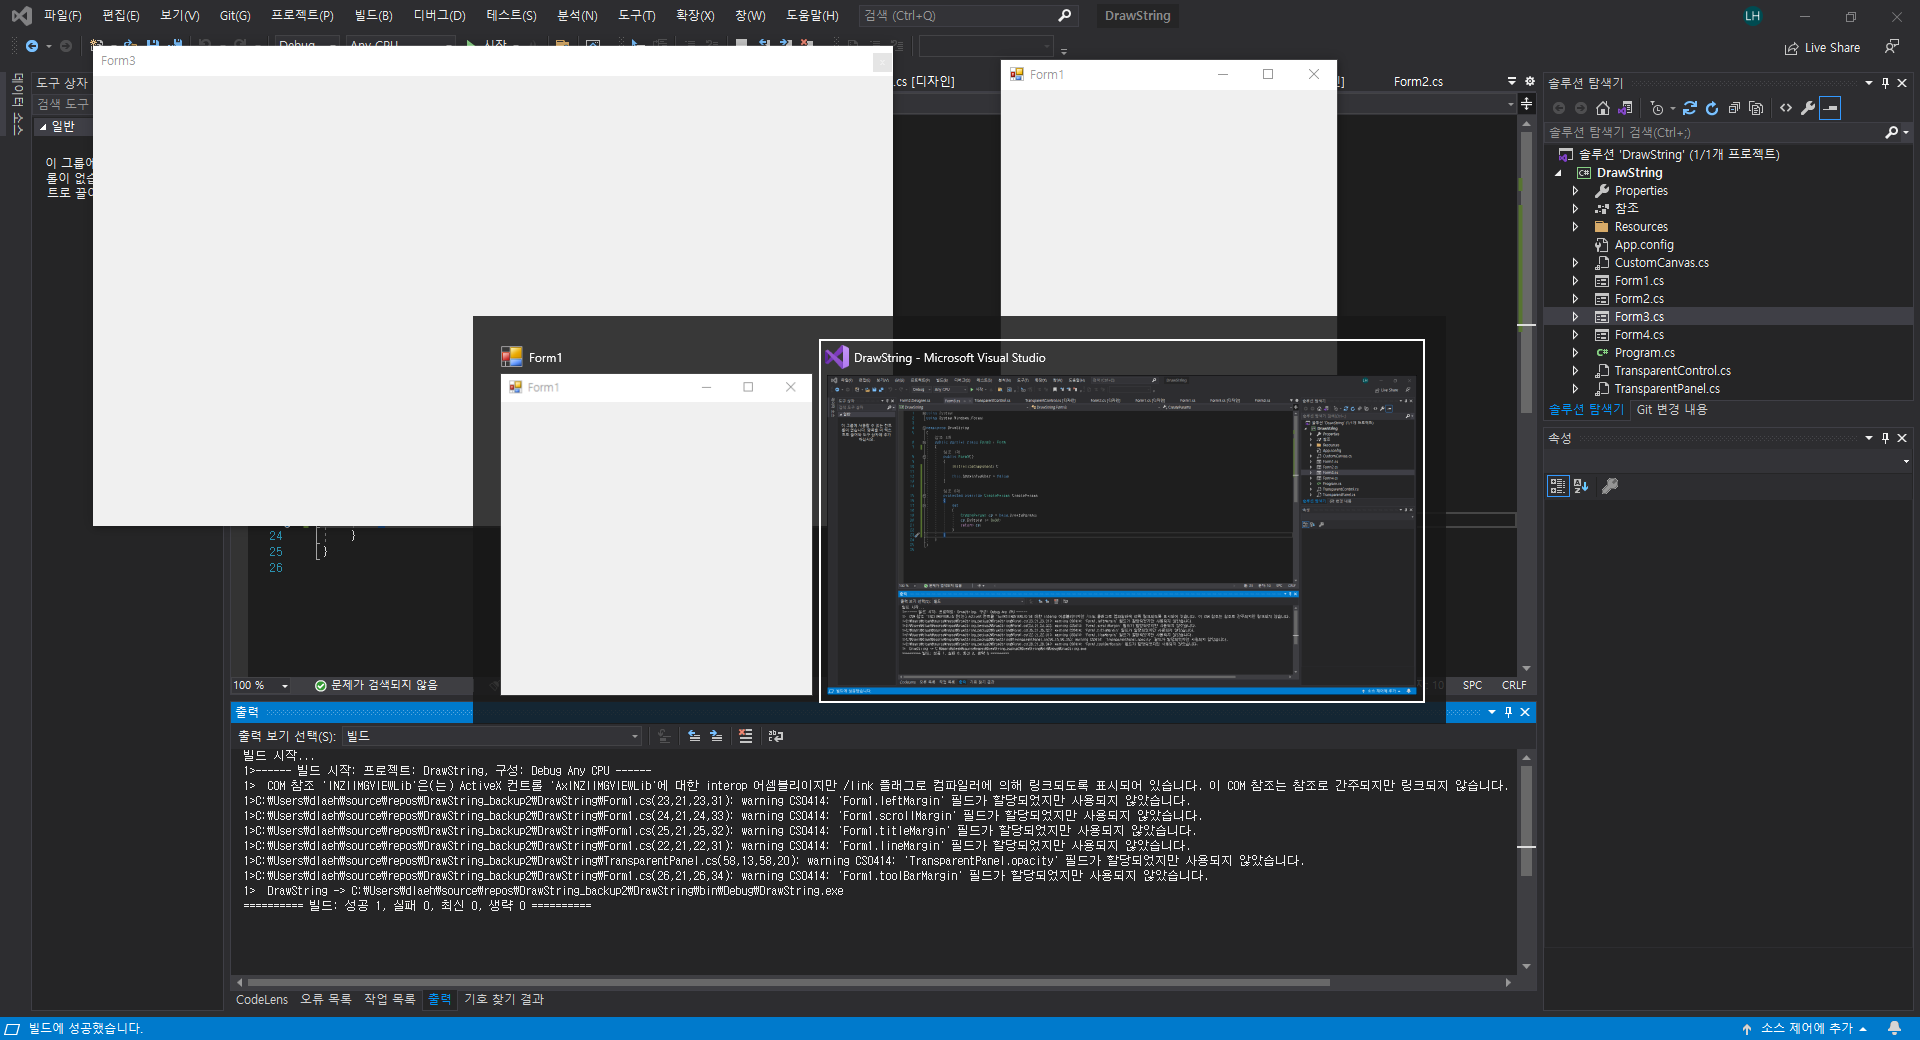Switch to 오류 목록 tab

(326, 999)
